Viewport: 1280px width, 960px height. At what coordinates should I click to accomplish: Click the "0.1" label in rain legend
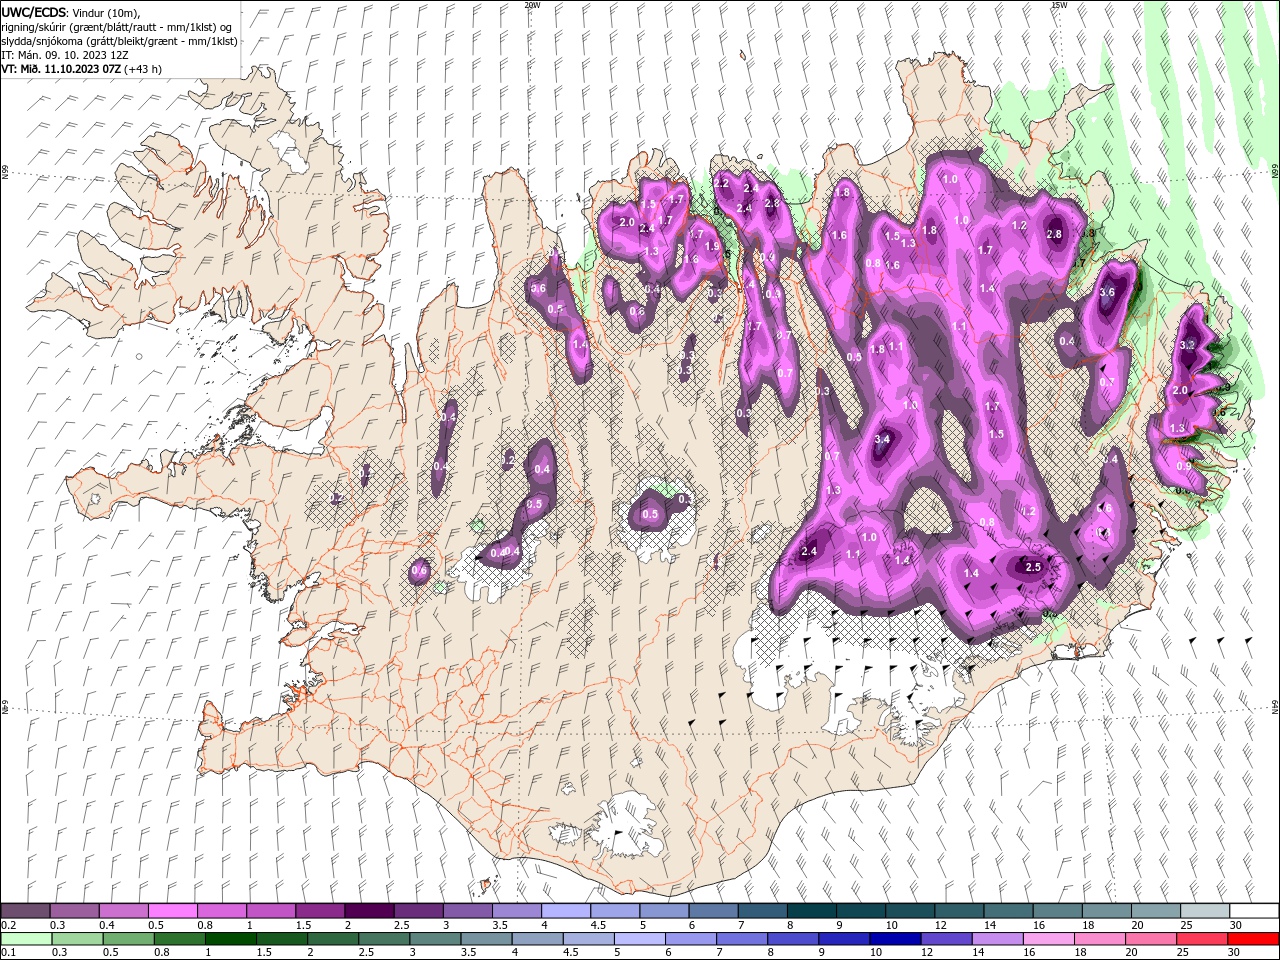9,953
